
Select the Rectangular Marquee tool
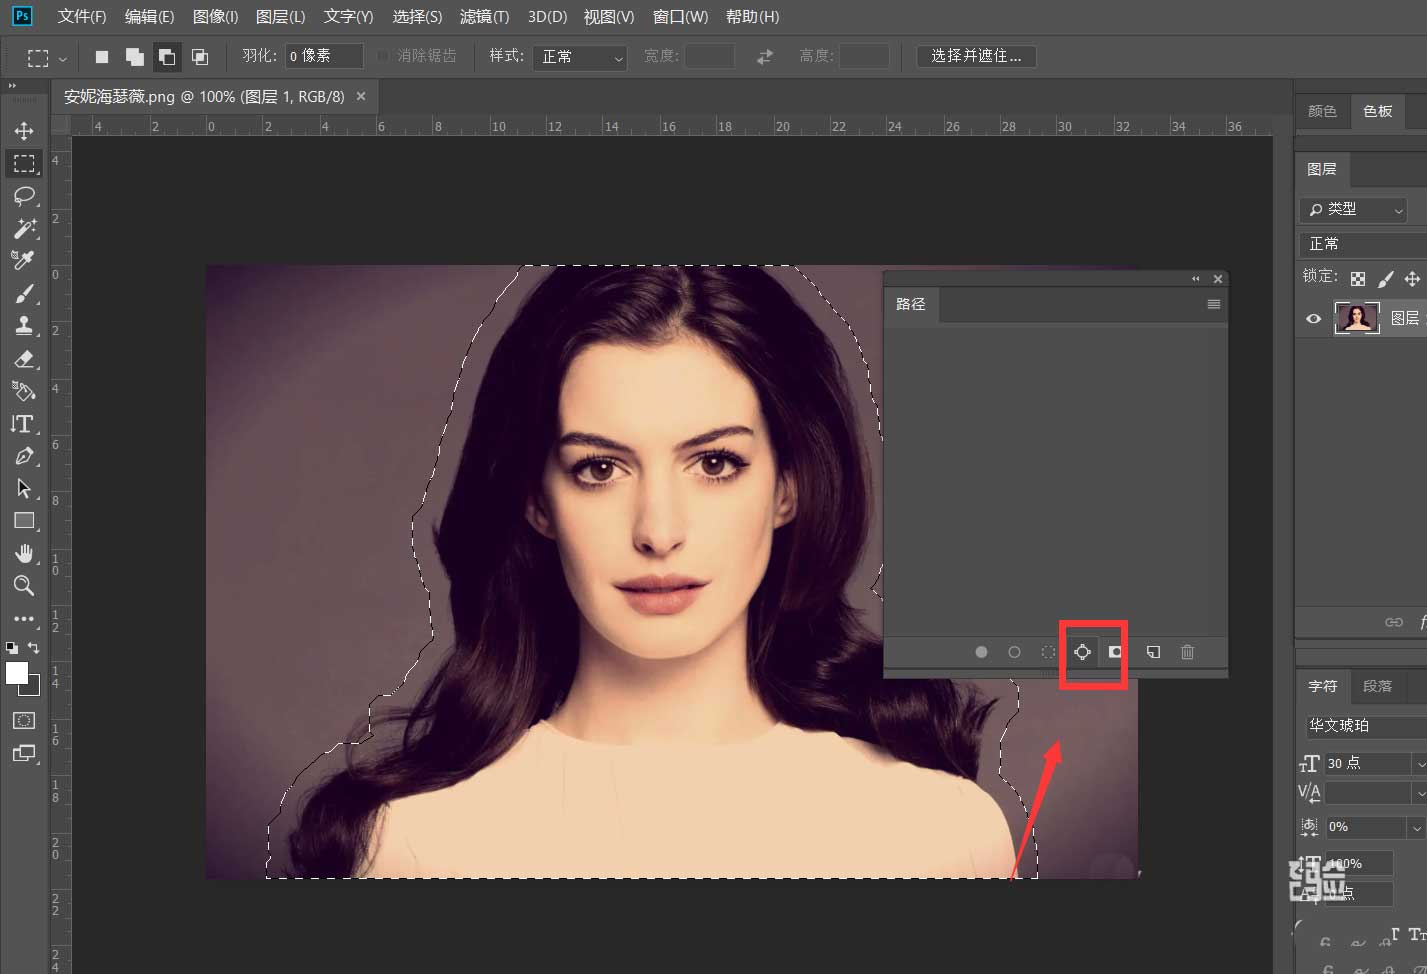coord(24,163)
